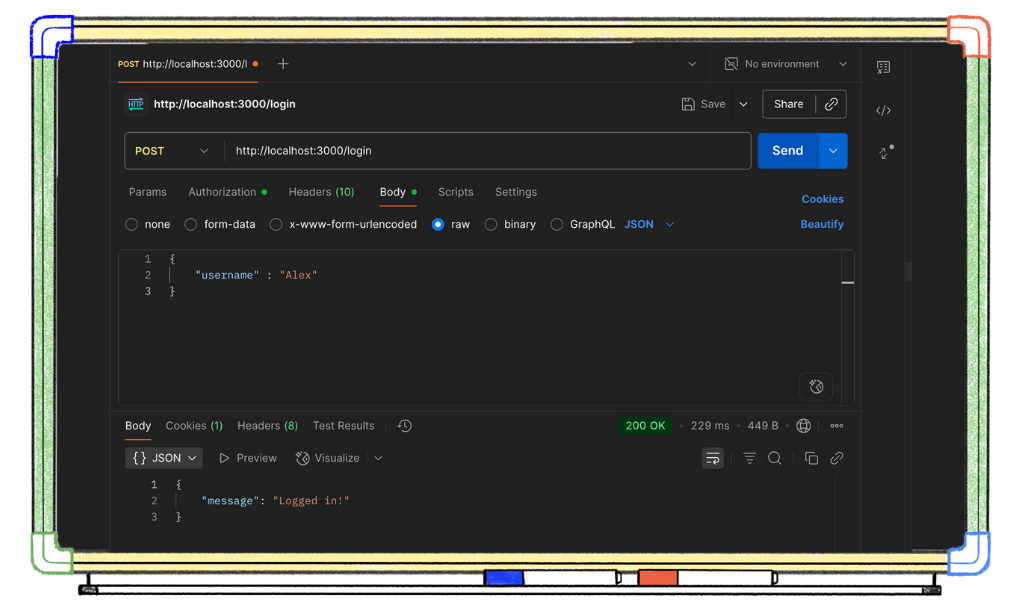This screenshot has height=600, width=1024.
Task: Click the Beautify link
Action: [821, 224]
